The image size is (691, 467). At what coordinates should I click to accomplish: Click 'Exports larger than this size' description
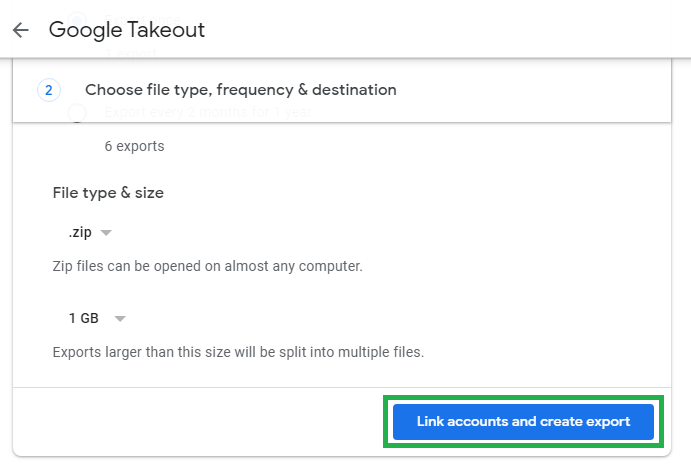(238, 352)
